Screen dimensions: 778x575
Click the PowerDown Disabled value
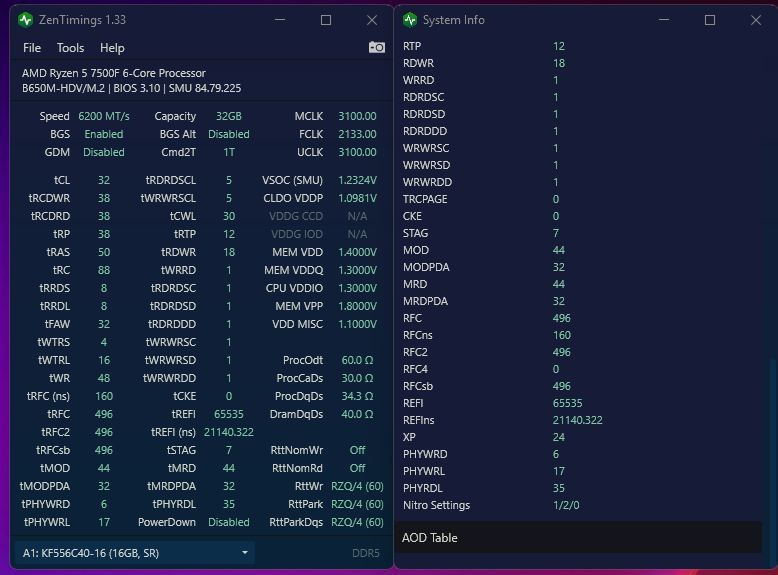[229, 522]
